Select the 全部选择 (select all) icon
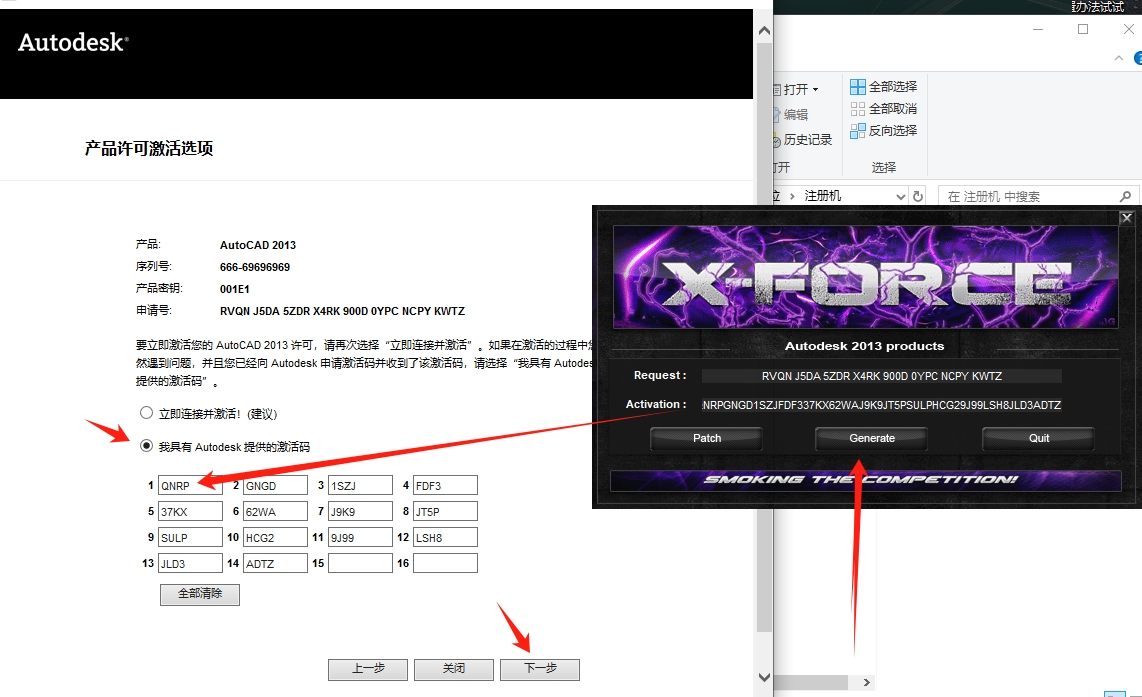The height and width of the screenshot is (697, 1142). [857, 87]
